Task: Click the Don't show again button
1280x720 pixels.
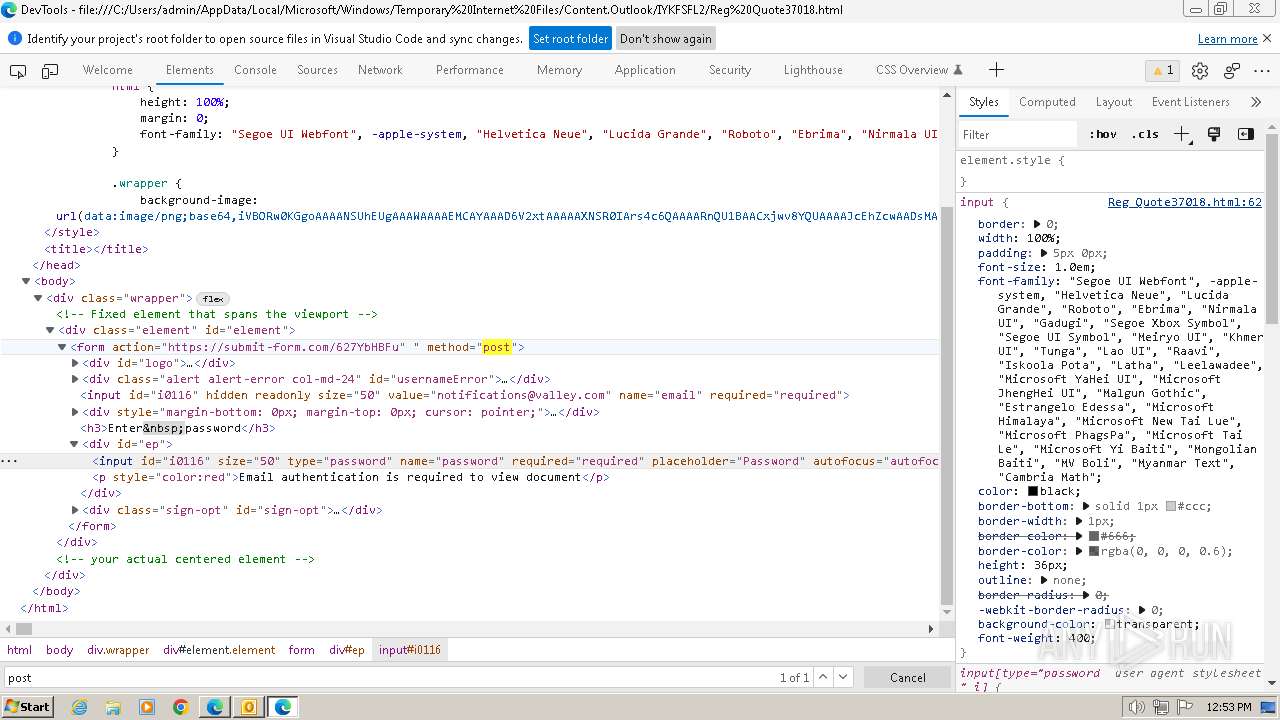Action: 666,39
